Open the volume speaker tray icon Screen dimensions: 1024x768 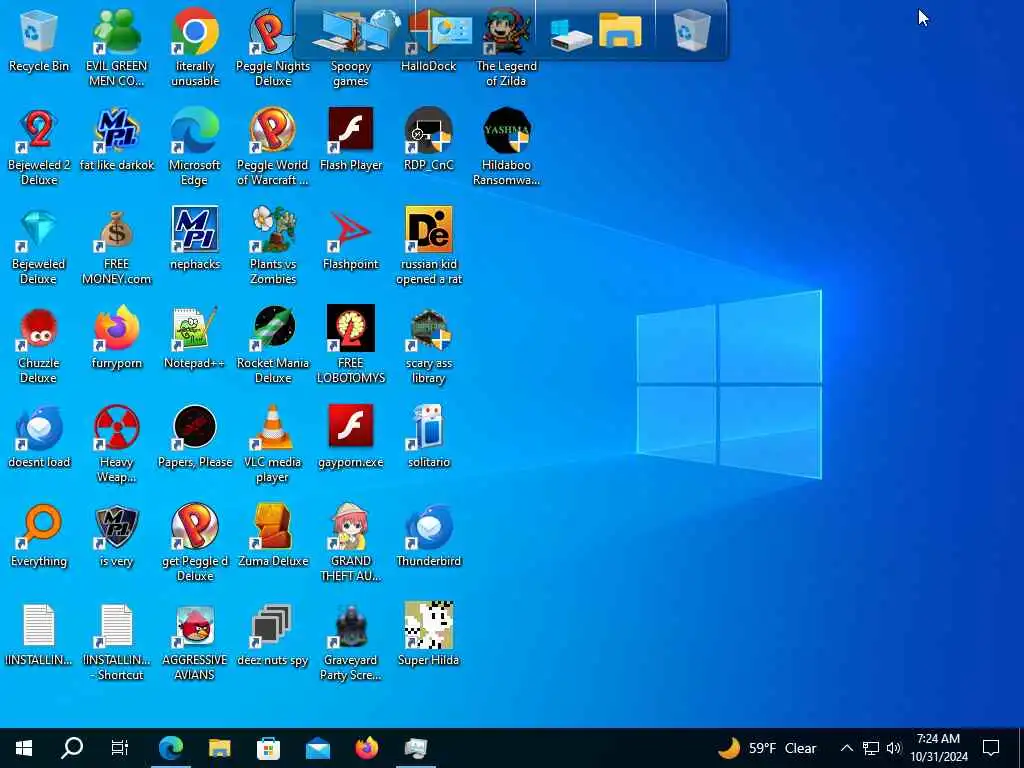(x=893, y=748)
